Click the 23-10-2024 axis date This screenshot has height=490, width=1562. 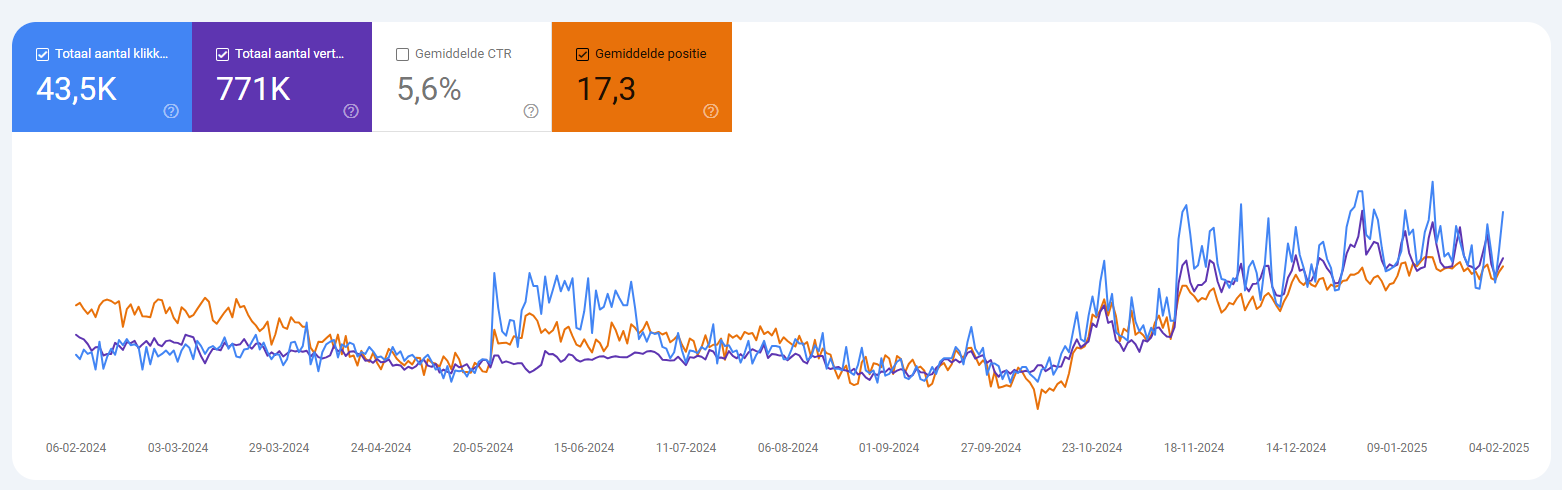(x=1092, y=448)
